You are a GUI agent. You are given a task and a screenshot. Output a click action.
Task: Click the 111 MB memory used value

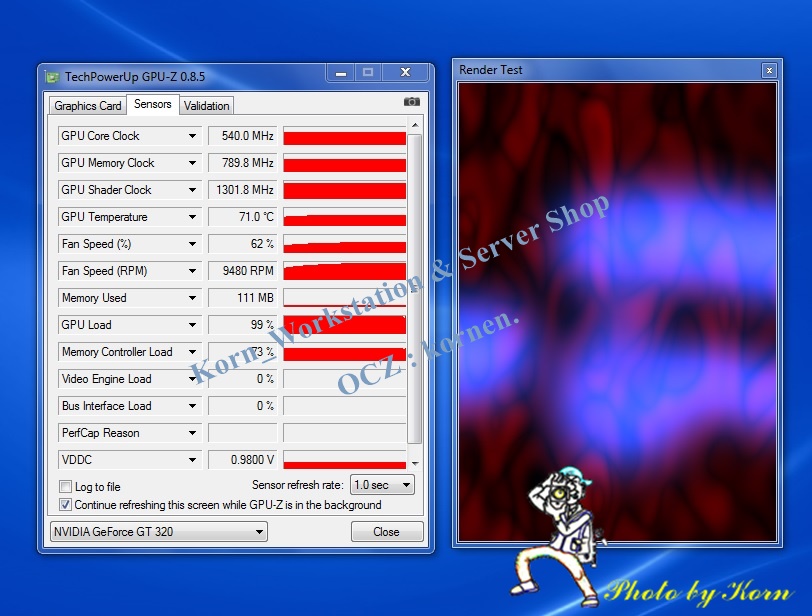click(x=243, y=298)
